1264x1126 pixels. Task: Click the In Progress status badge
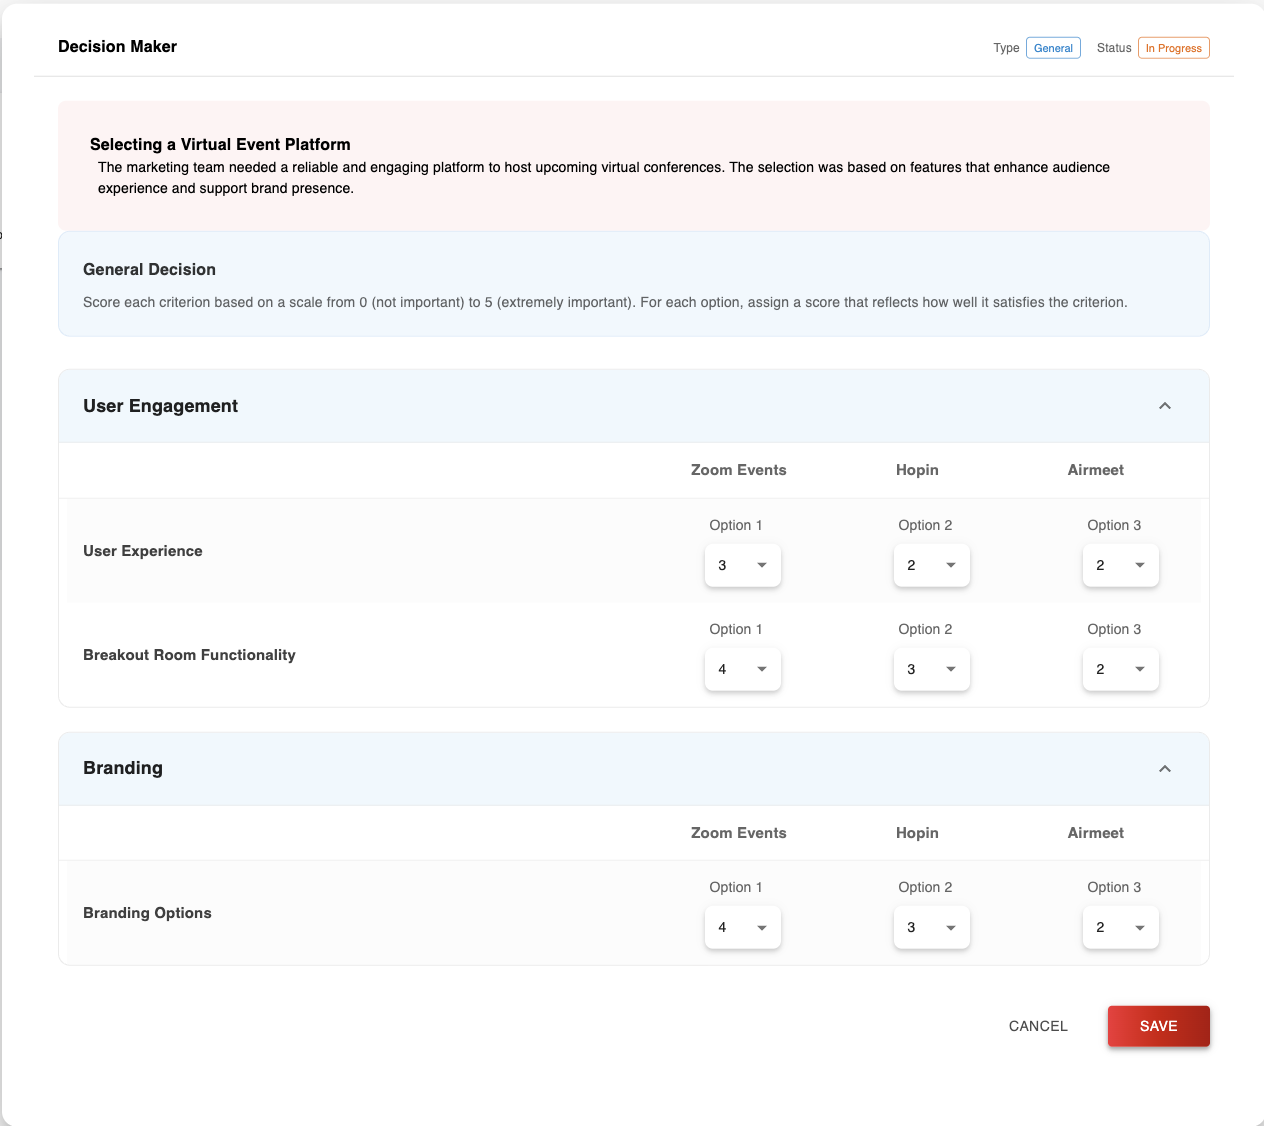1173,47
